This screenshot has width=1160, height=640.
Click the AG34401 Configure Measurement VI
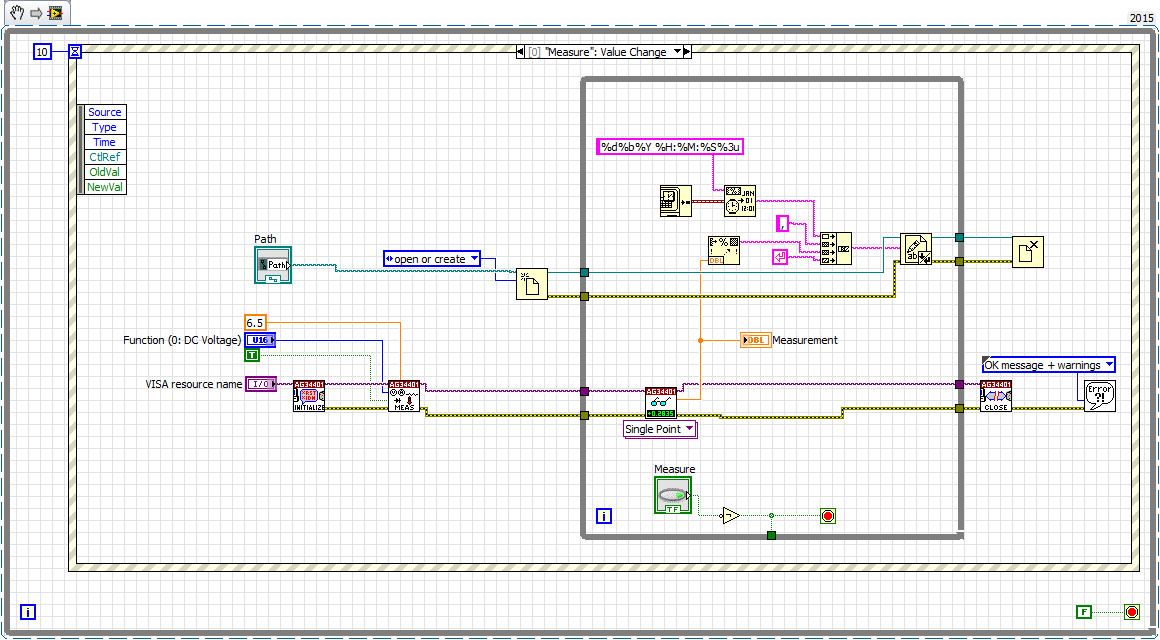coord(404,396)
